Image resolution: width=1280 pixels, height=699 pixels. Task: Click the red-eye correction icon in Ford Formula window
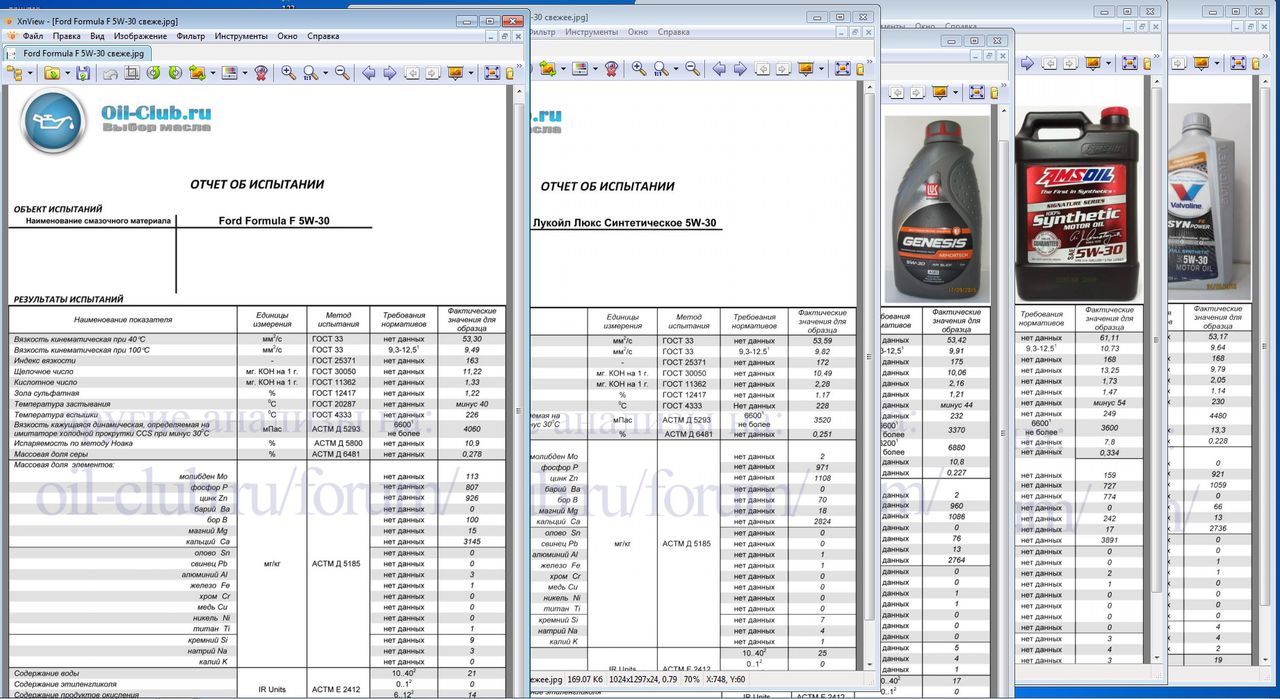(261, 73)
